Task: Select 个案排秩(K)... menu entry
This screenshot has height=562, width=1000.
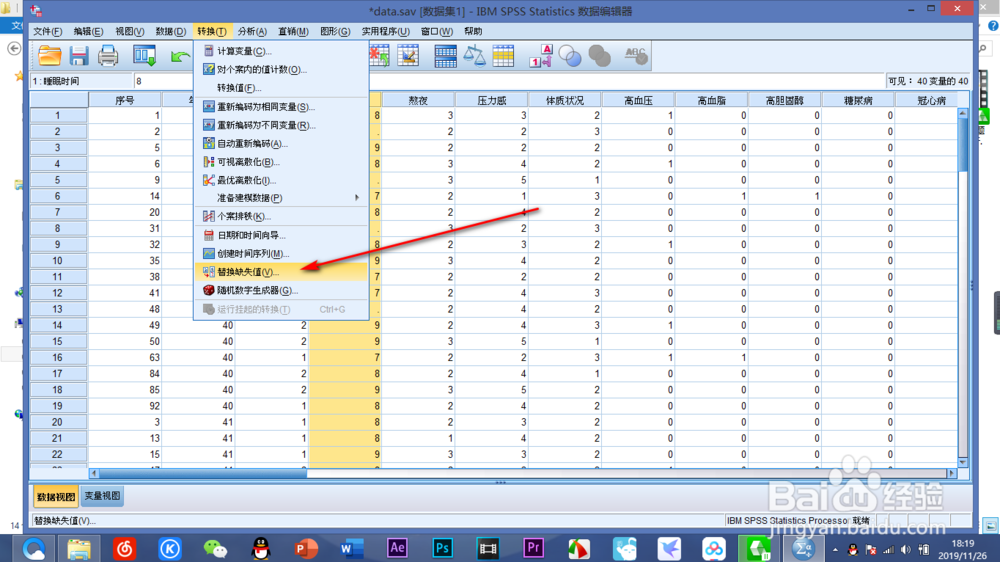Action: pyautogui.click(x=281, y=216)
